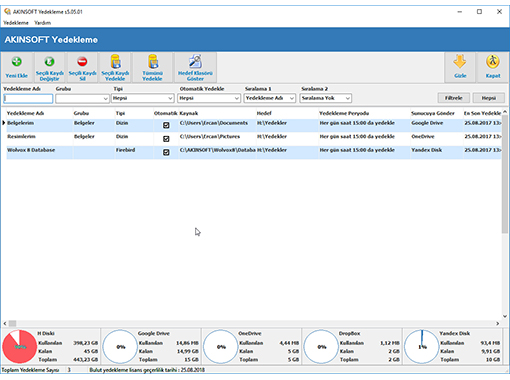This screenshot has width=510, height=380.
Task: Click the Tipi column header in table
Action: [120, 113]
